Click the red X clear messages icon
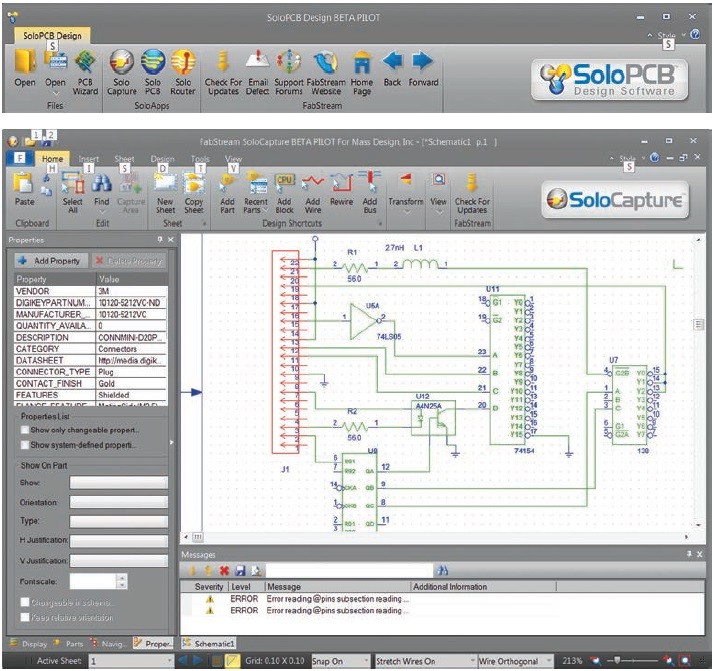Image resolution: width=714 pixels, height=671 pixels. click(224, 570)
